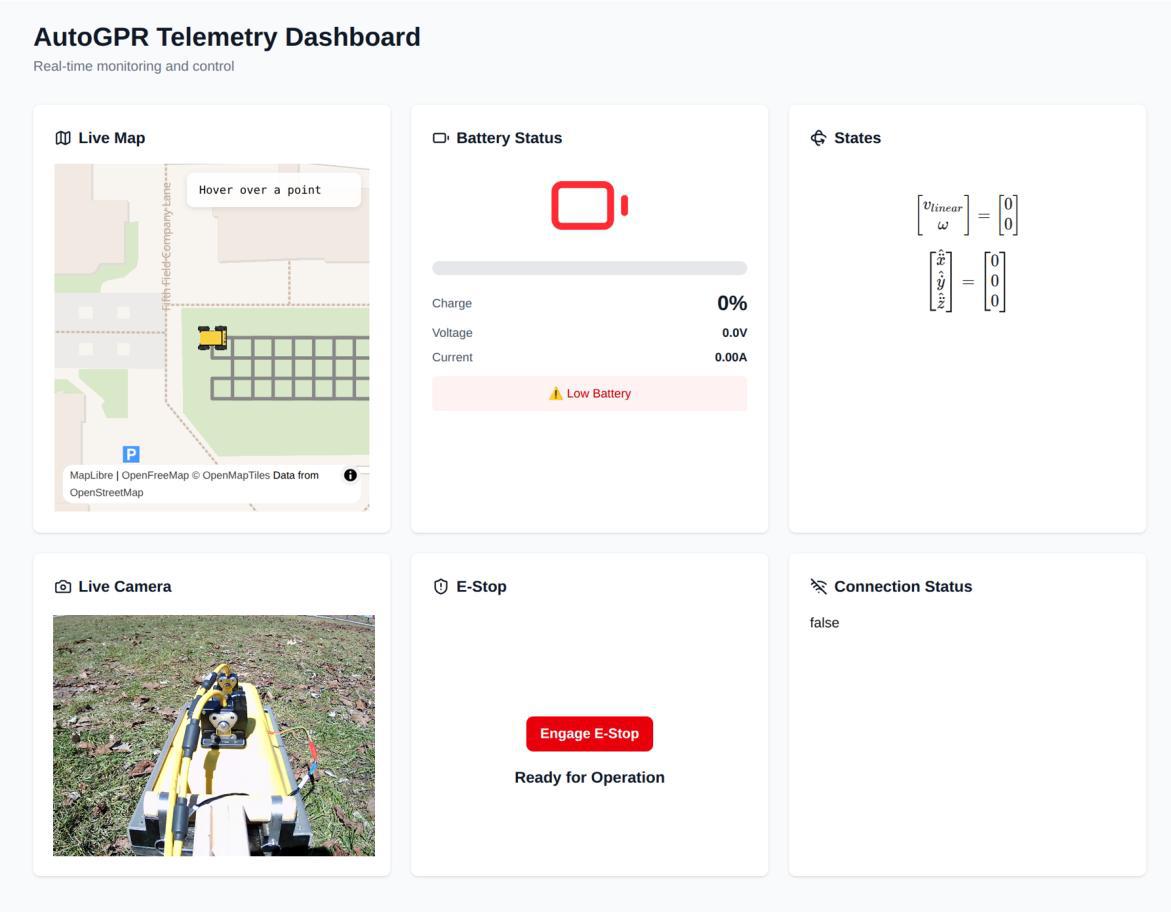Click the 'Hover over a point' tooltip box

click(273, 190)
